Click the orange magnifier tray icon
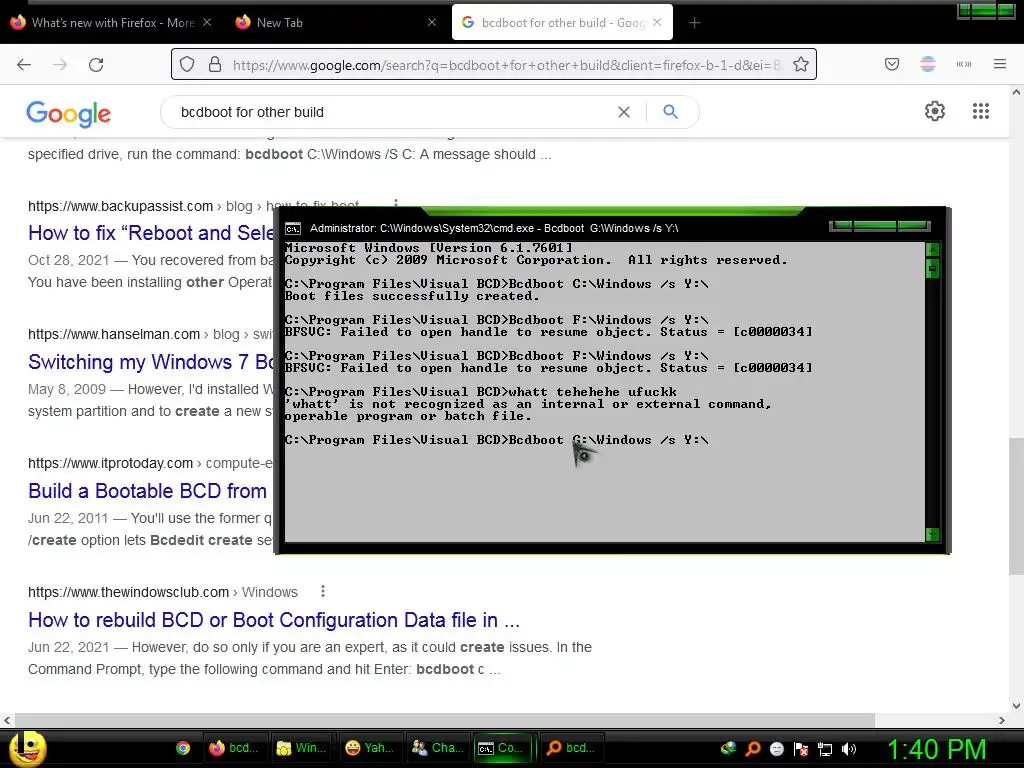Image resolution: width=1024 pixels, height=768 pixels. click(x=753, y=749)
